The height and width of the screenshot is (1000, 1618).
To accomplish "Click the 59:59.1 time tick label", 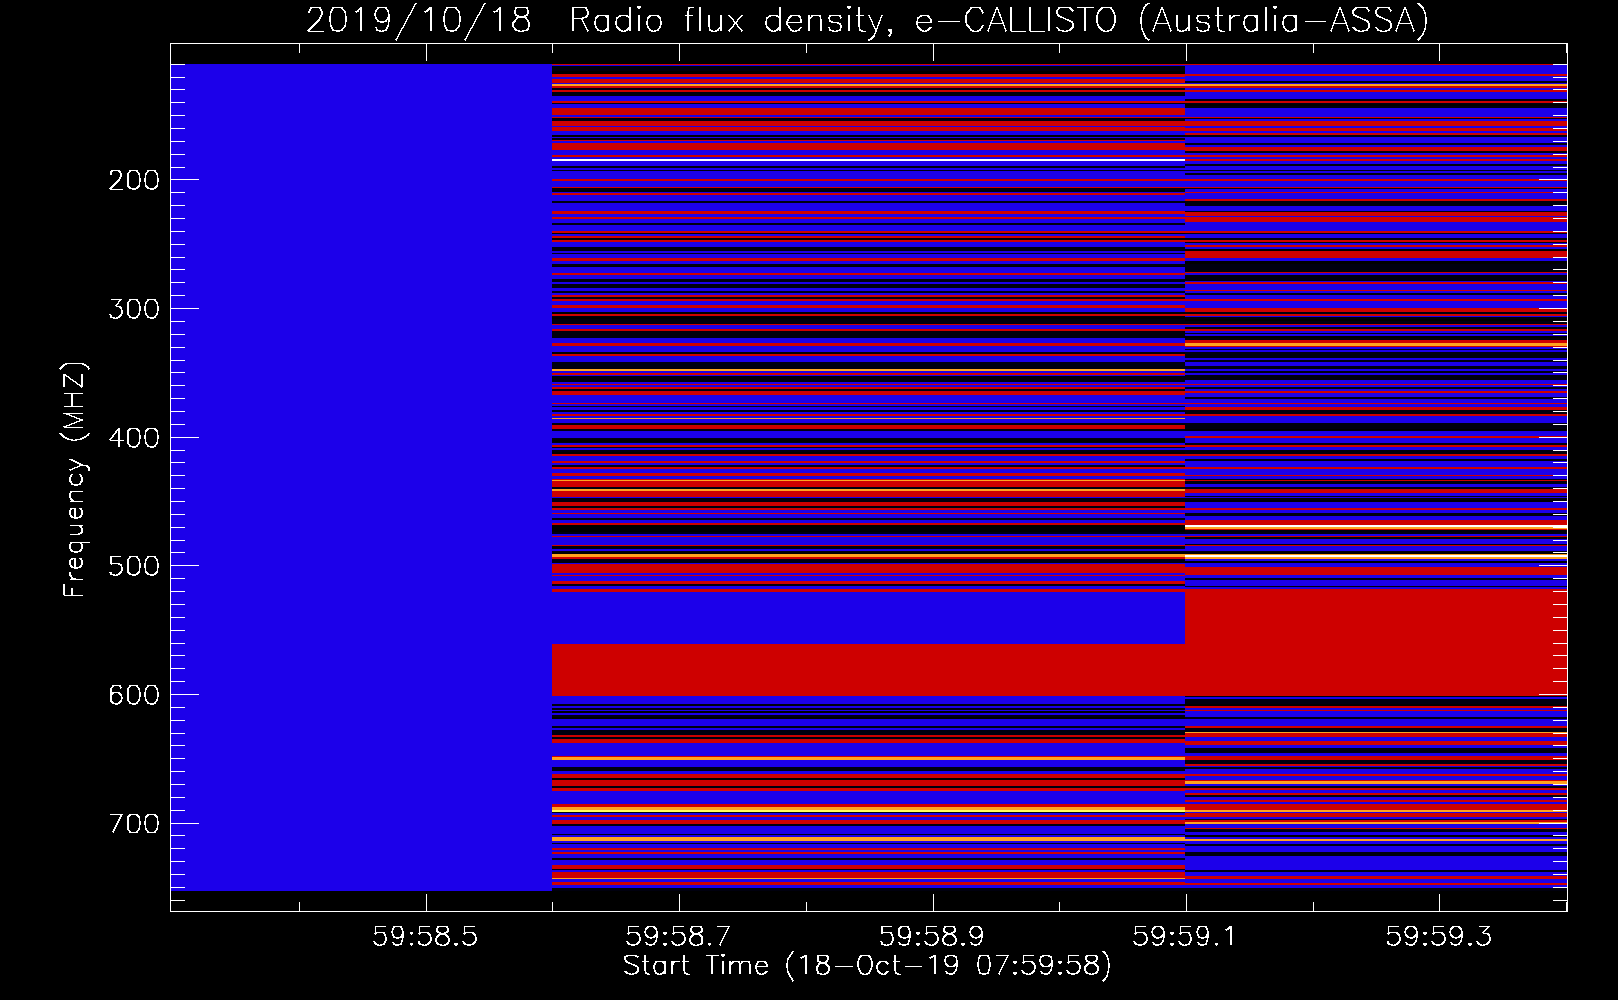I will pos(1185,936).
